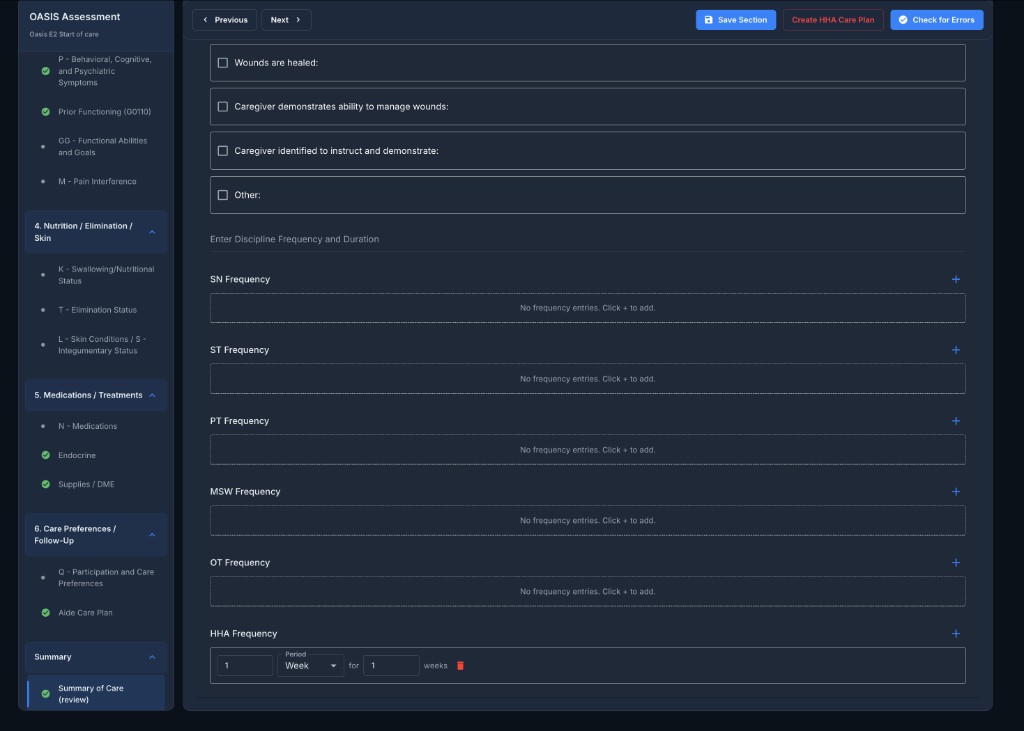Click 'Enter Discipline Frequency and Duration' heading
This screenshot has width=1024, height=731.
point(295,239)
